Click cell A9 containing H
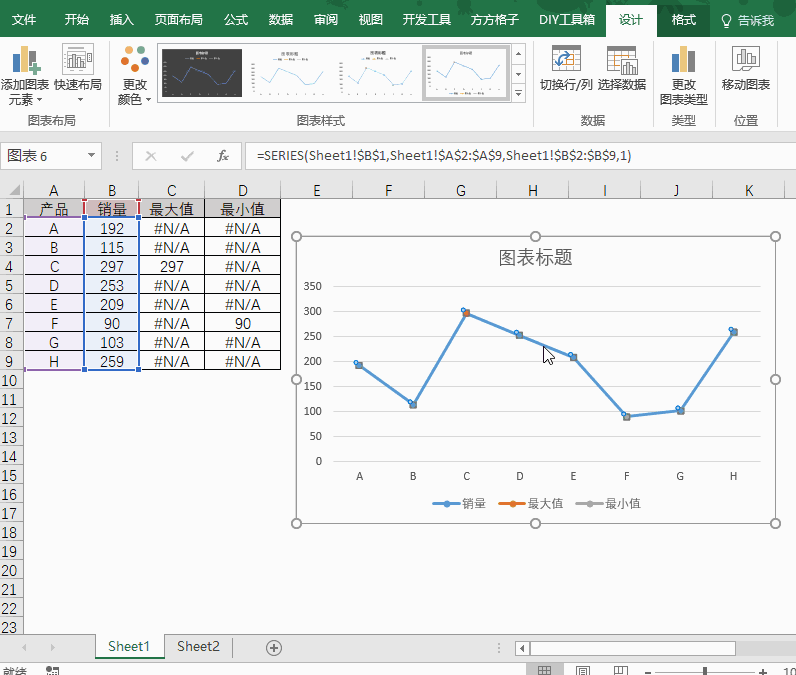 click(x=54, y=361)
